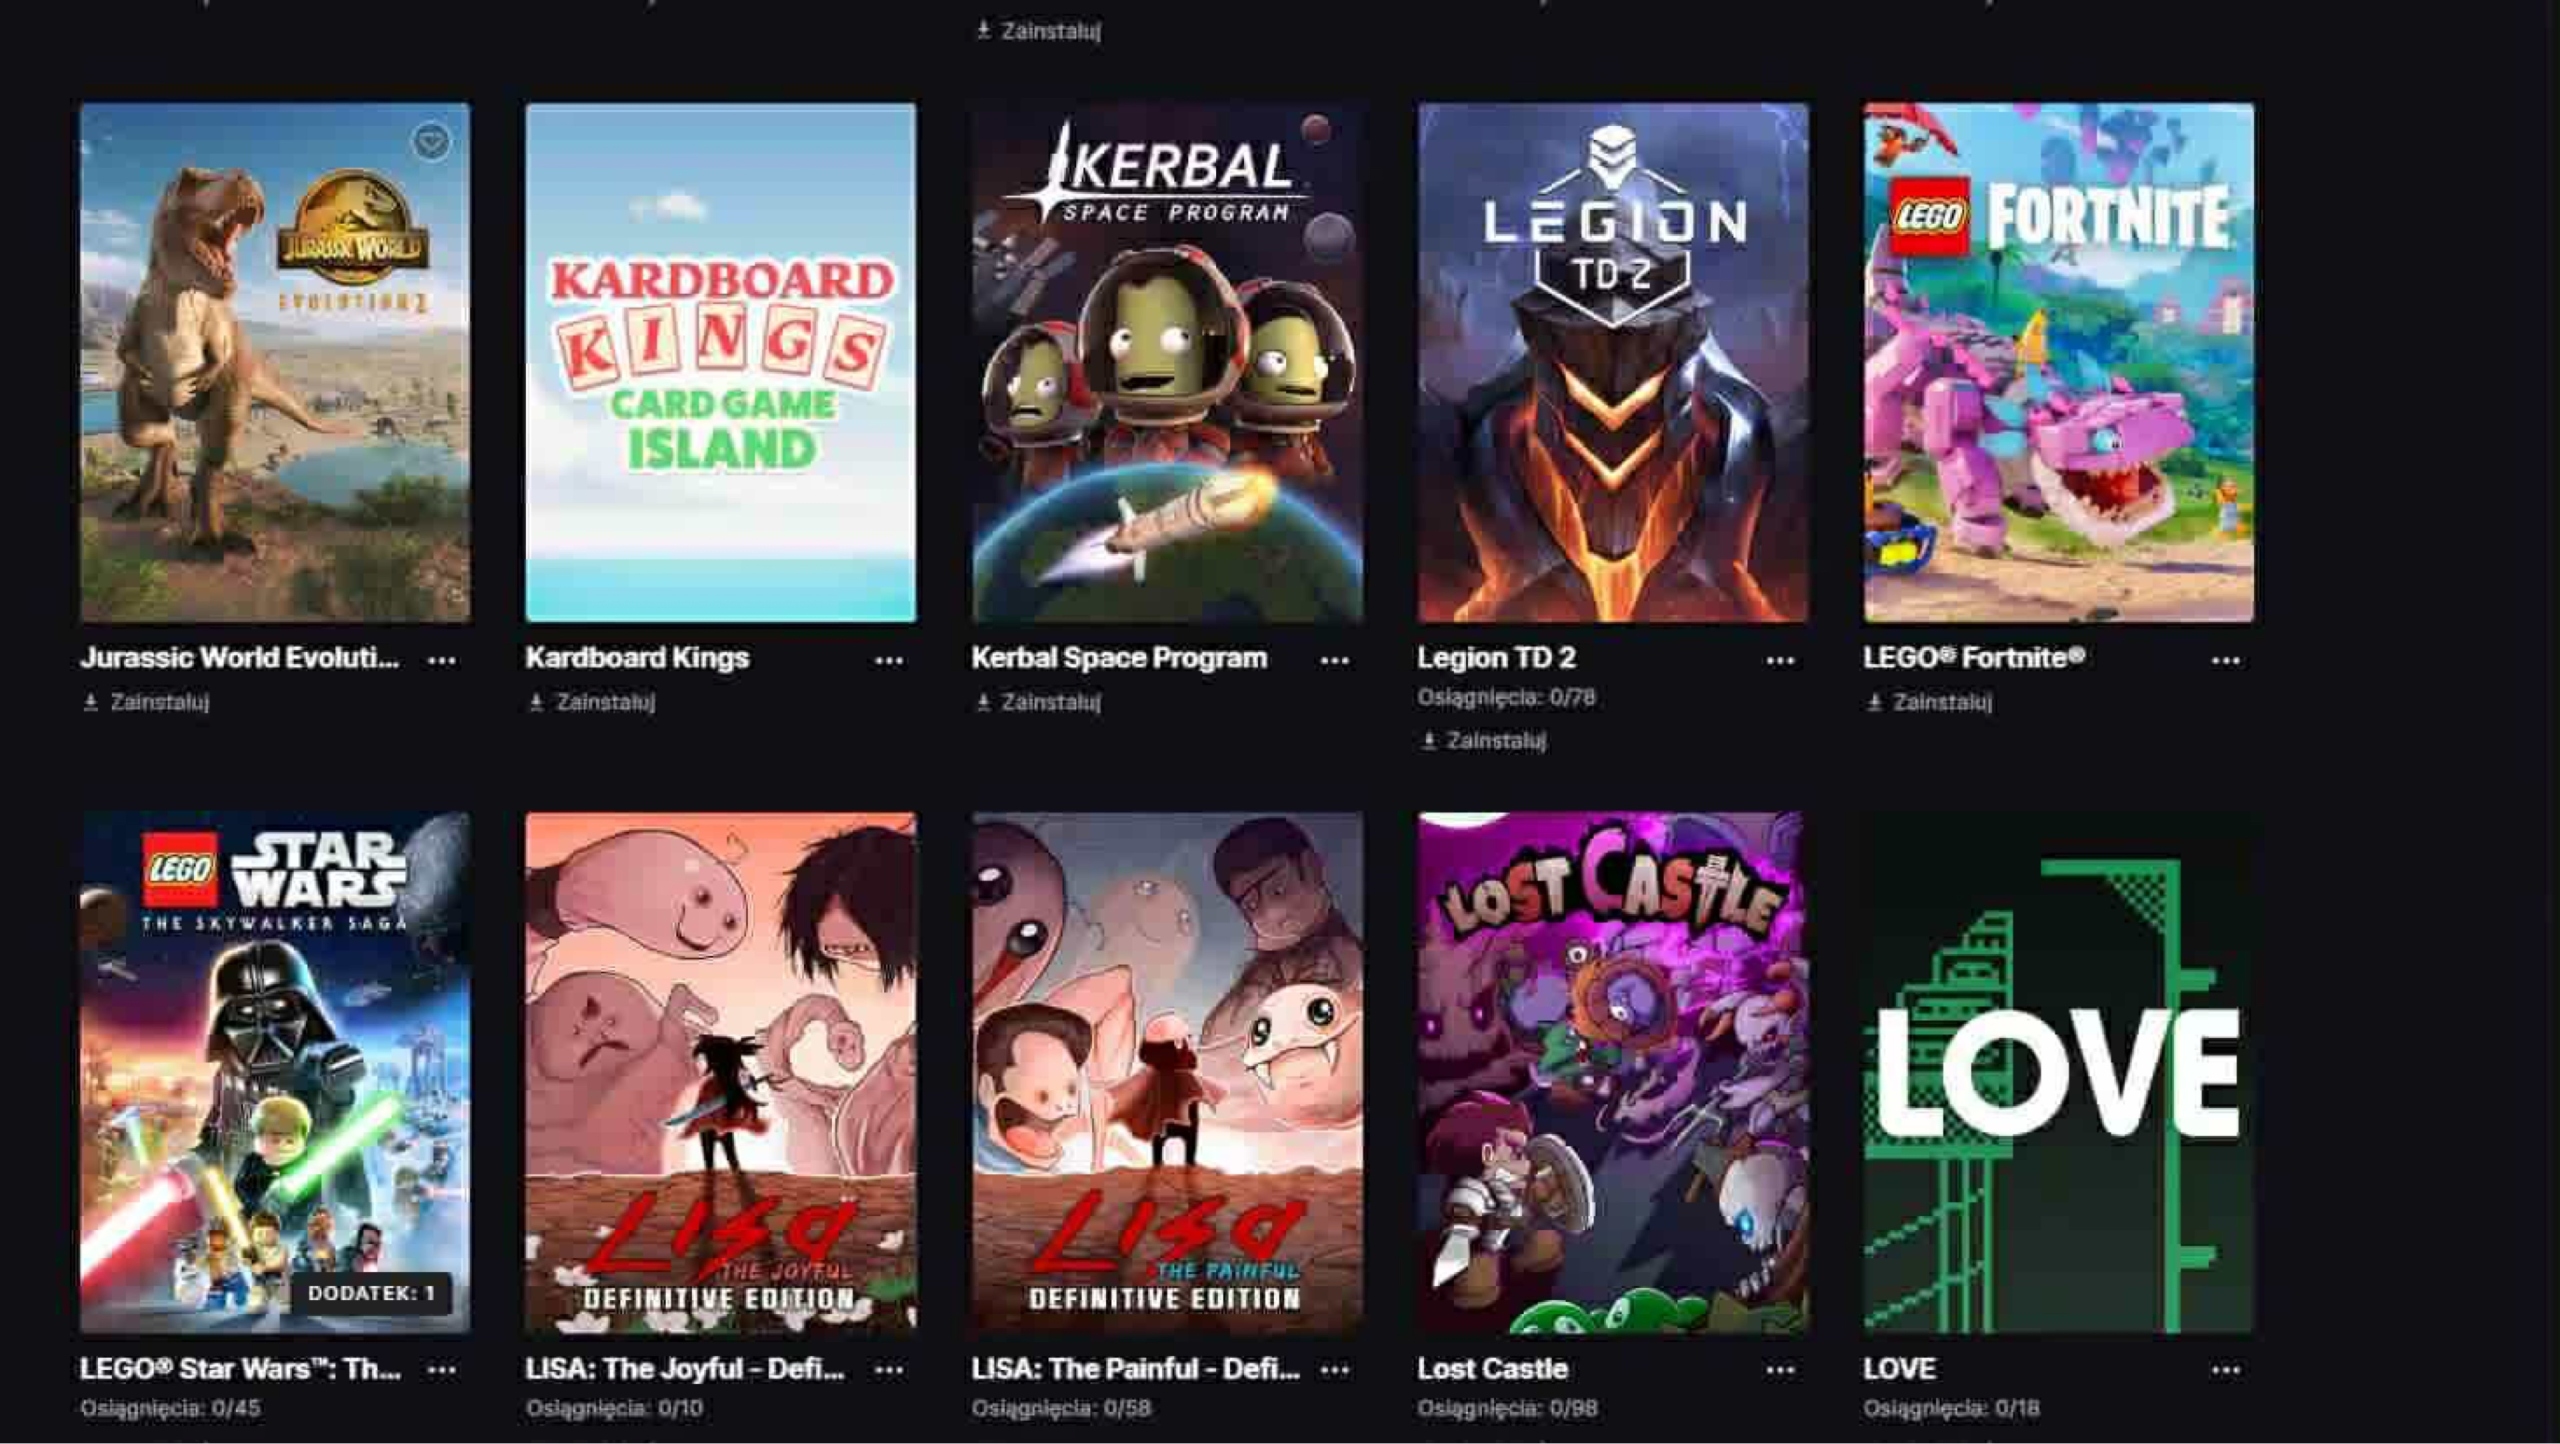Click Zainstaluj under Jurassic World Evolution 2
The image size is (2560, 1444).
[x=146, y=702]
